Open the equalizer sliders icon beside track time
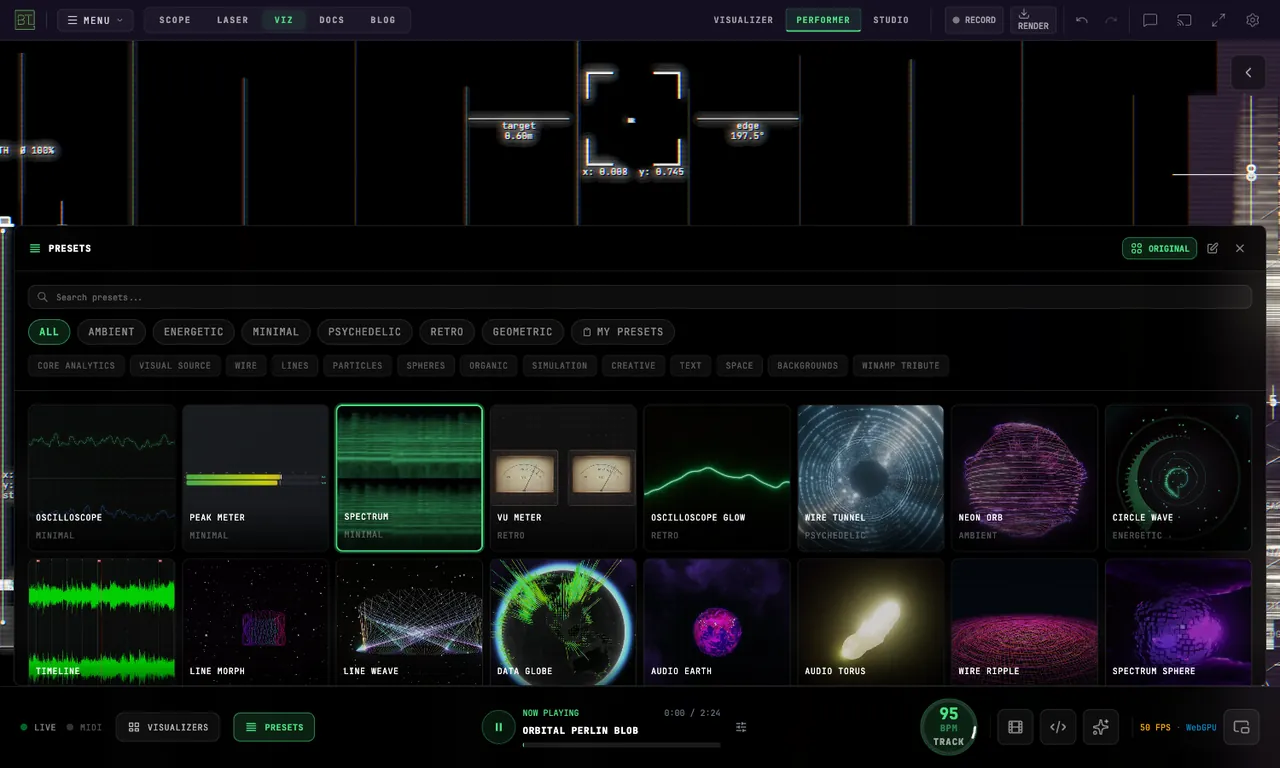The height and width of the screenshot is (768, 1280). [x=741, y=727]
